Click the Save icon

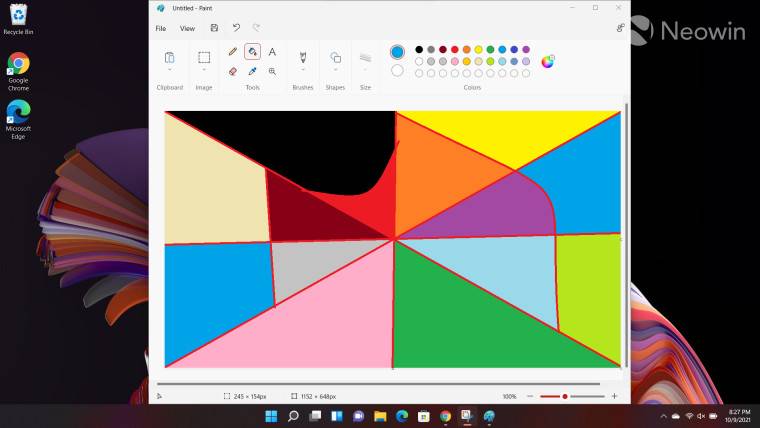pyautogui.click(x=214, y=28)
